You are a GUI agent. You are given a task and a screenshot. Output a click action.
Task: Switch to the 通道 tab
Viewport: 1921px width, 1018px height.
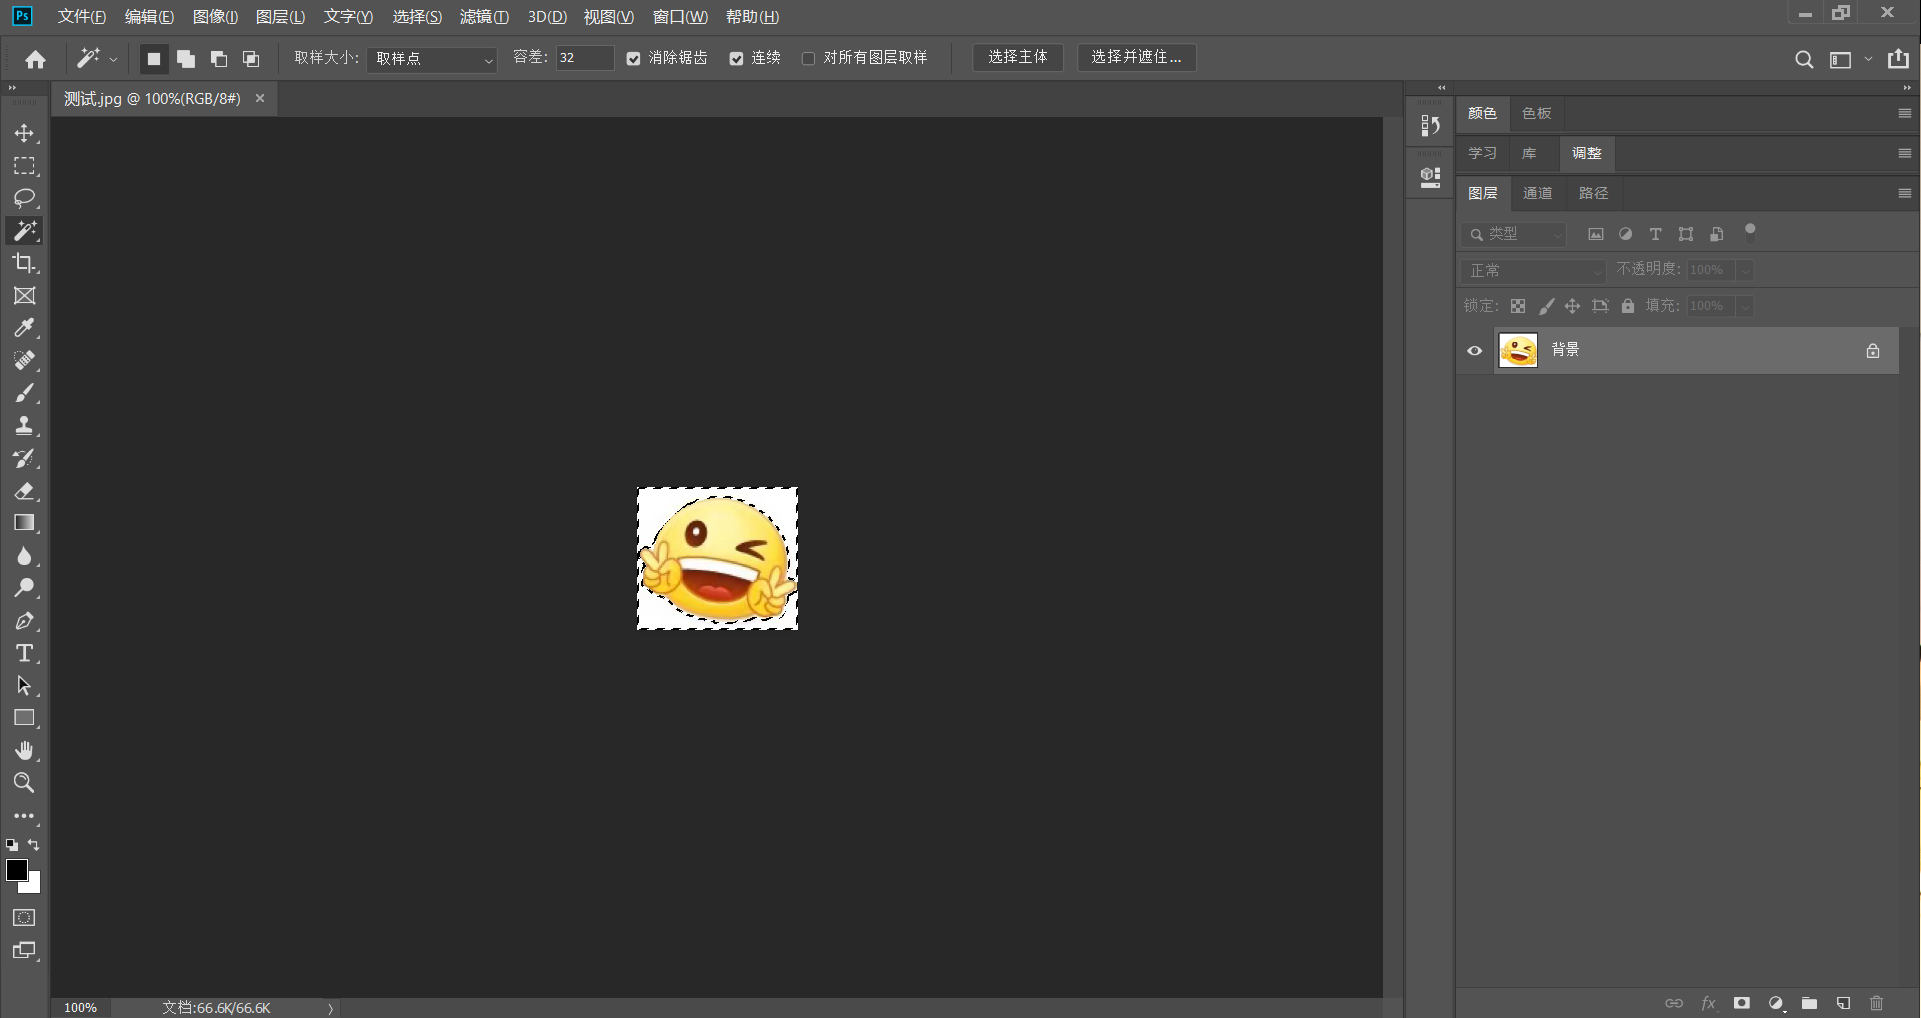pos(1538,193)
